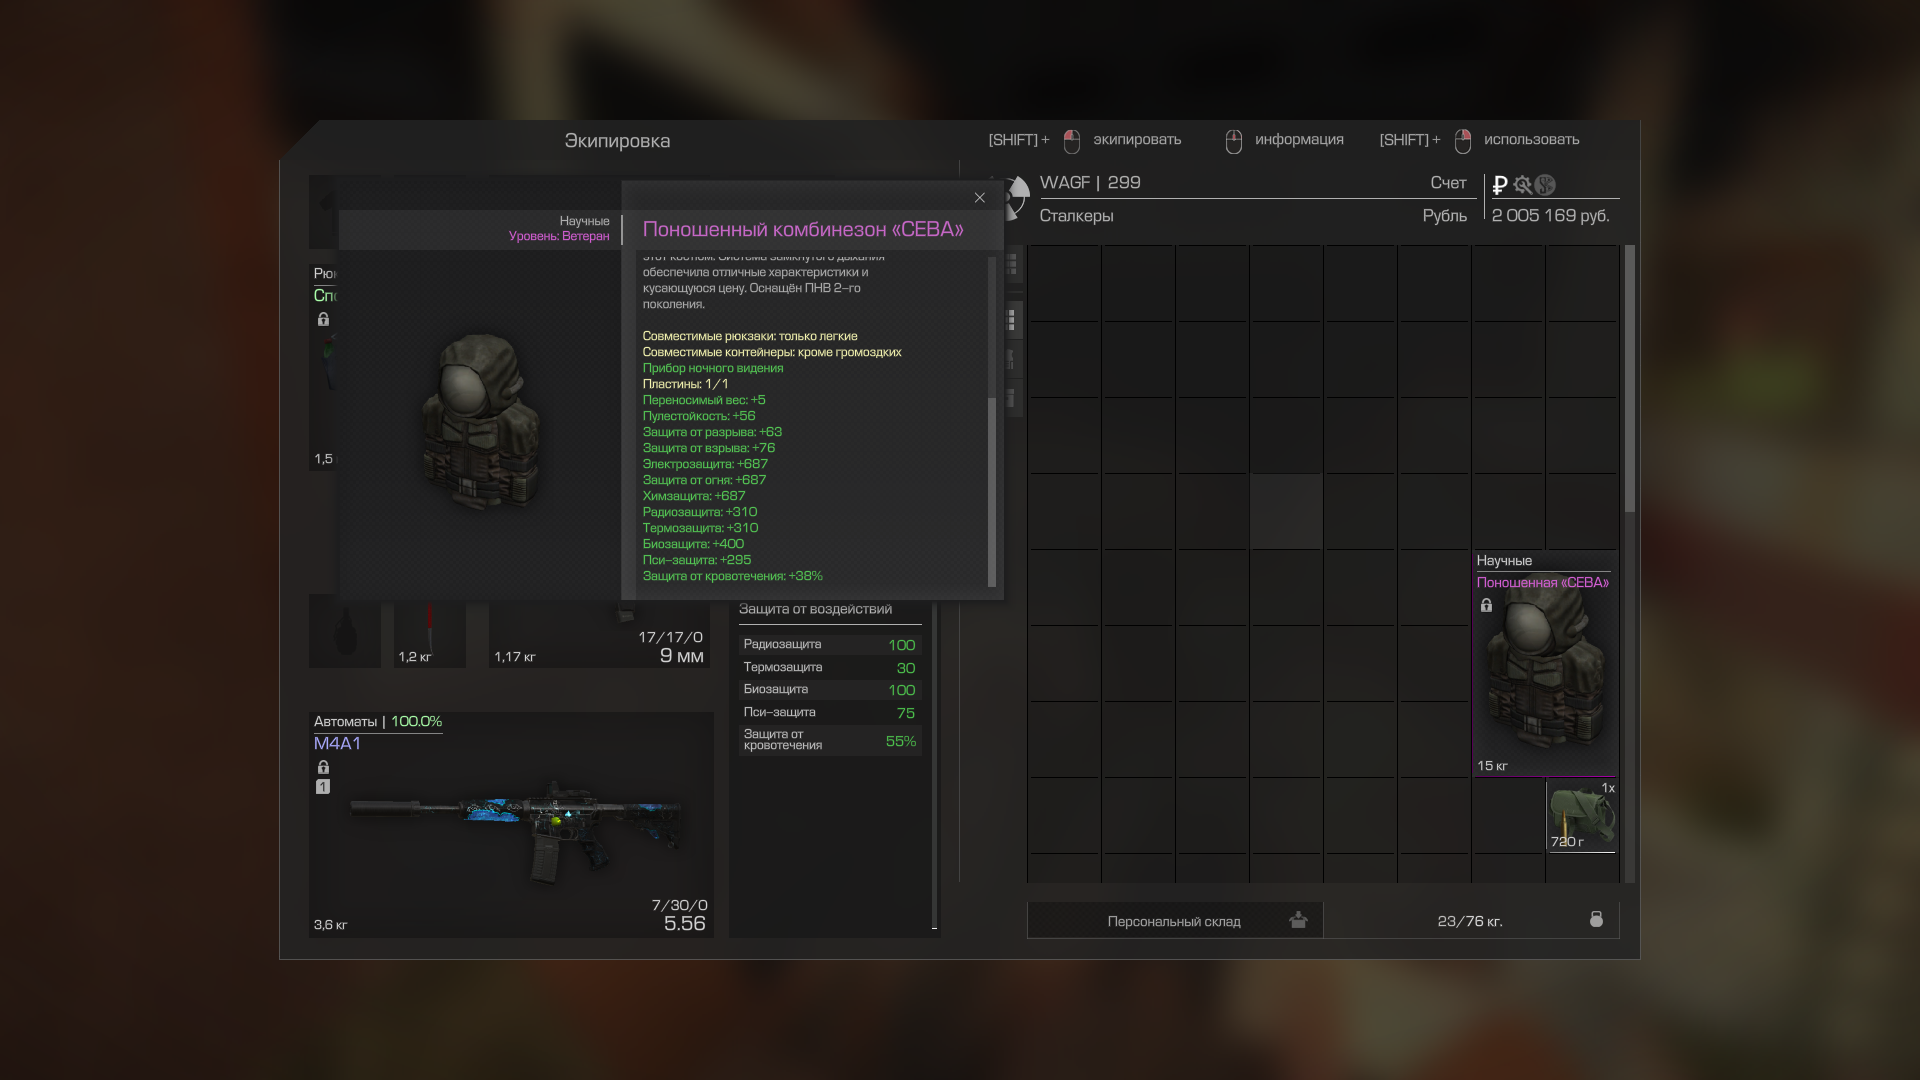Click the Пластины: 1/1 line
Screen dimensions: 1920x1080
pos(685,384)
